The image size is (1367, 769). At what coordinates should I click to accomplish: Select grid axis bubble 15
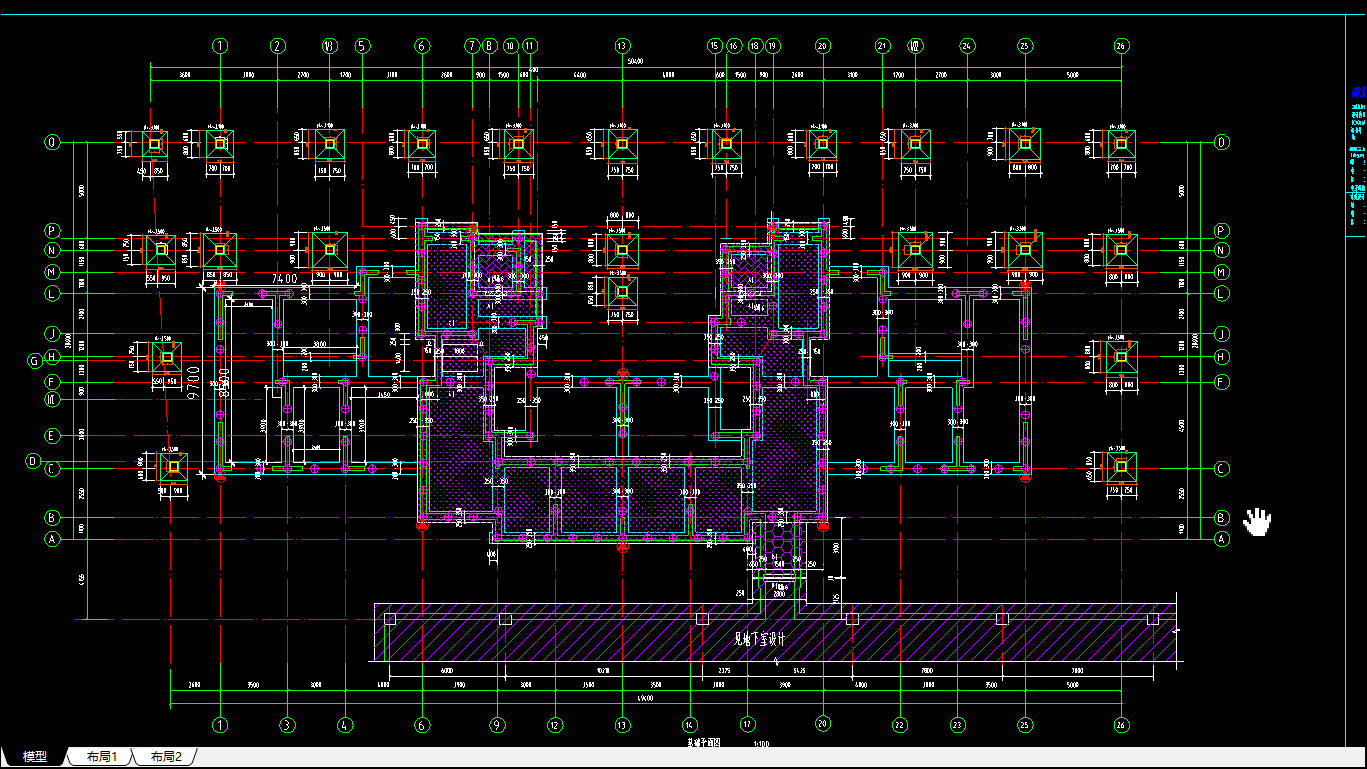(x=714, y=46)
